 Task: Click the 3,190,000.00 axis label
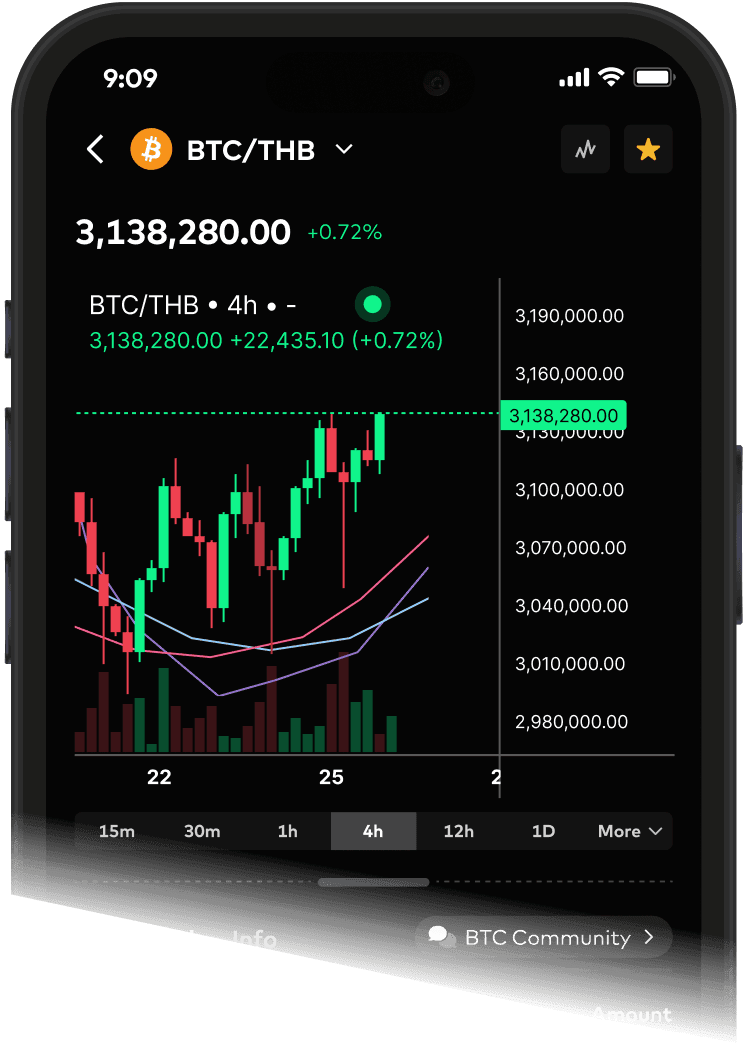pos(569,316)
